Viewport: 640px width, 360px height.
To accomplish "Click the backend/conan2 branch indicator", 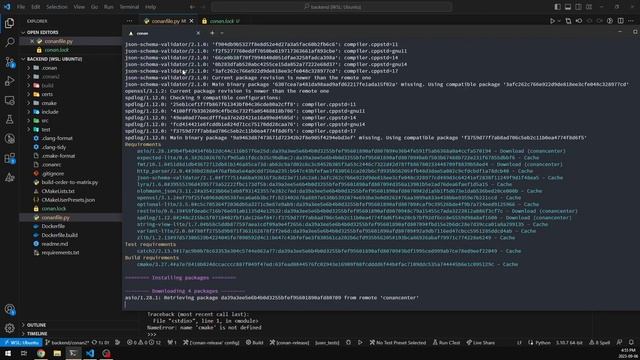I will (67, 342).
